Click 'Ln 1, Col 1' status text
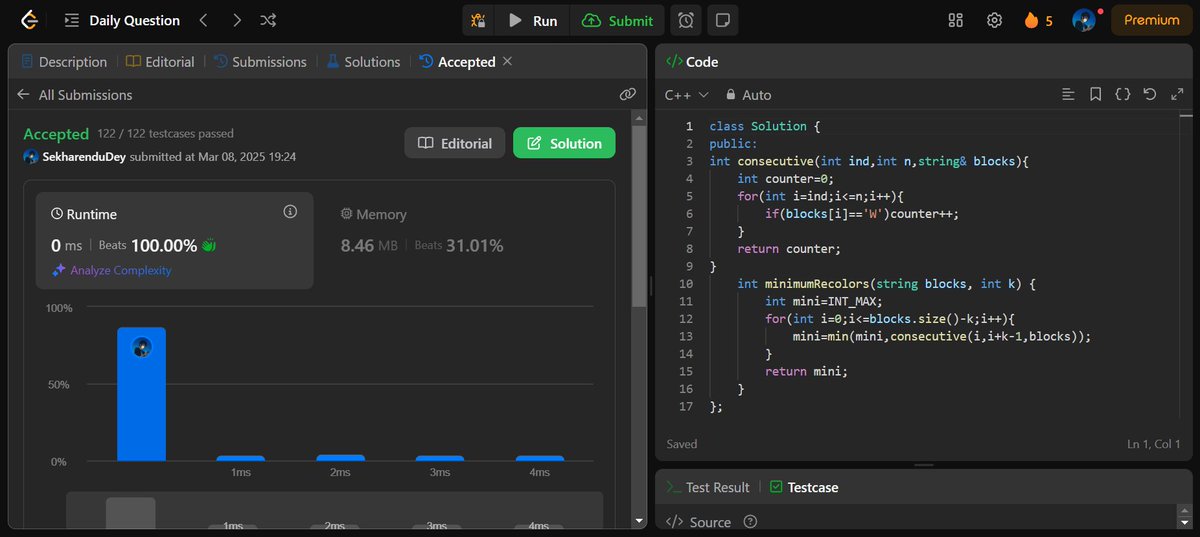Image resolution: width=1200 pixels, height=537 pixels. pyautogui.click(x=1154, y=444)
